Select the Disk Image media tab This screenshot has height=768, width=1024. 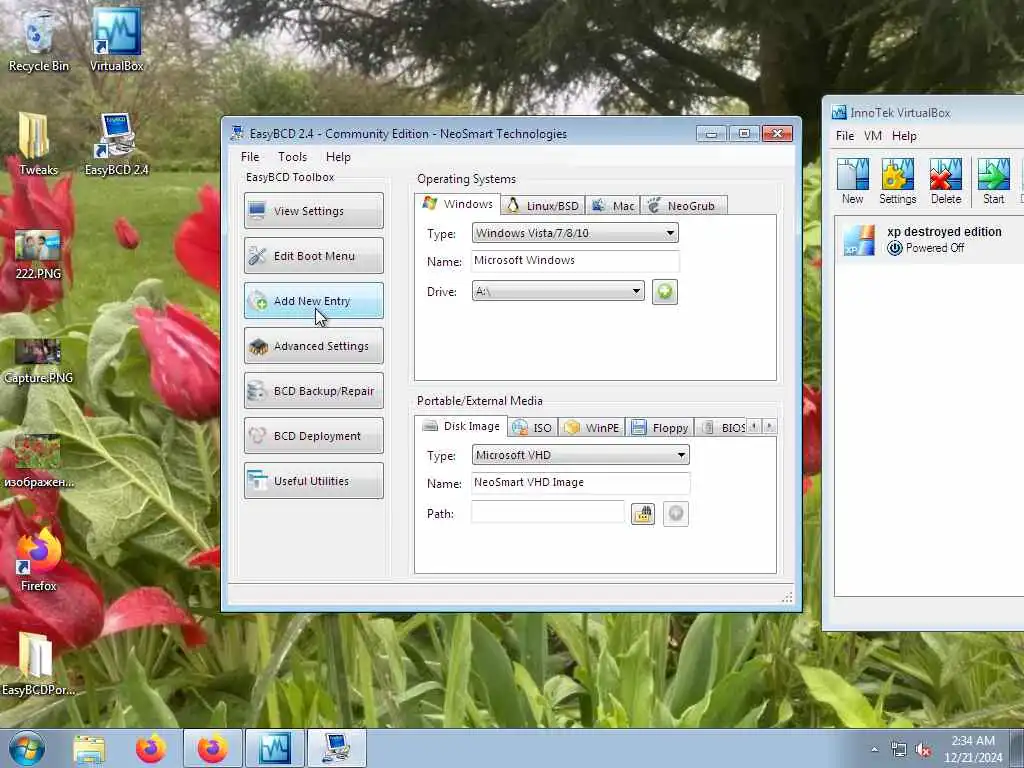click(x=461, y=426)
